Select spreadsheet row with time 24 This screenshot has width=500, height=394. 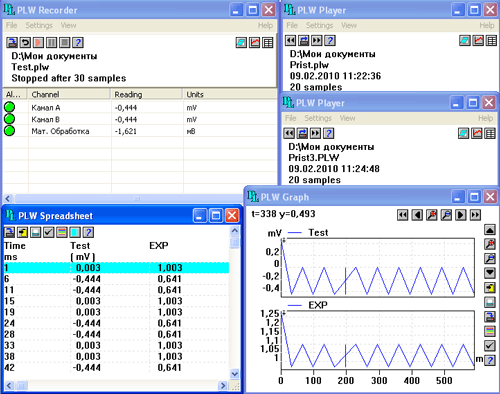click(x=116, y=323)
